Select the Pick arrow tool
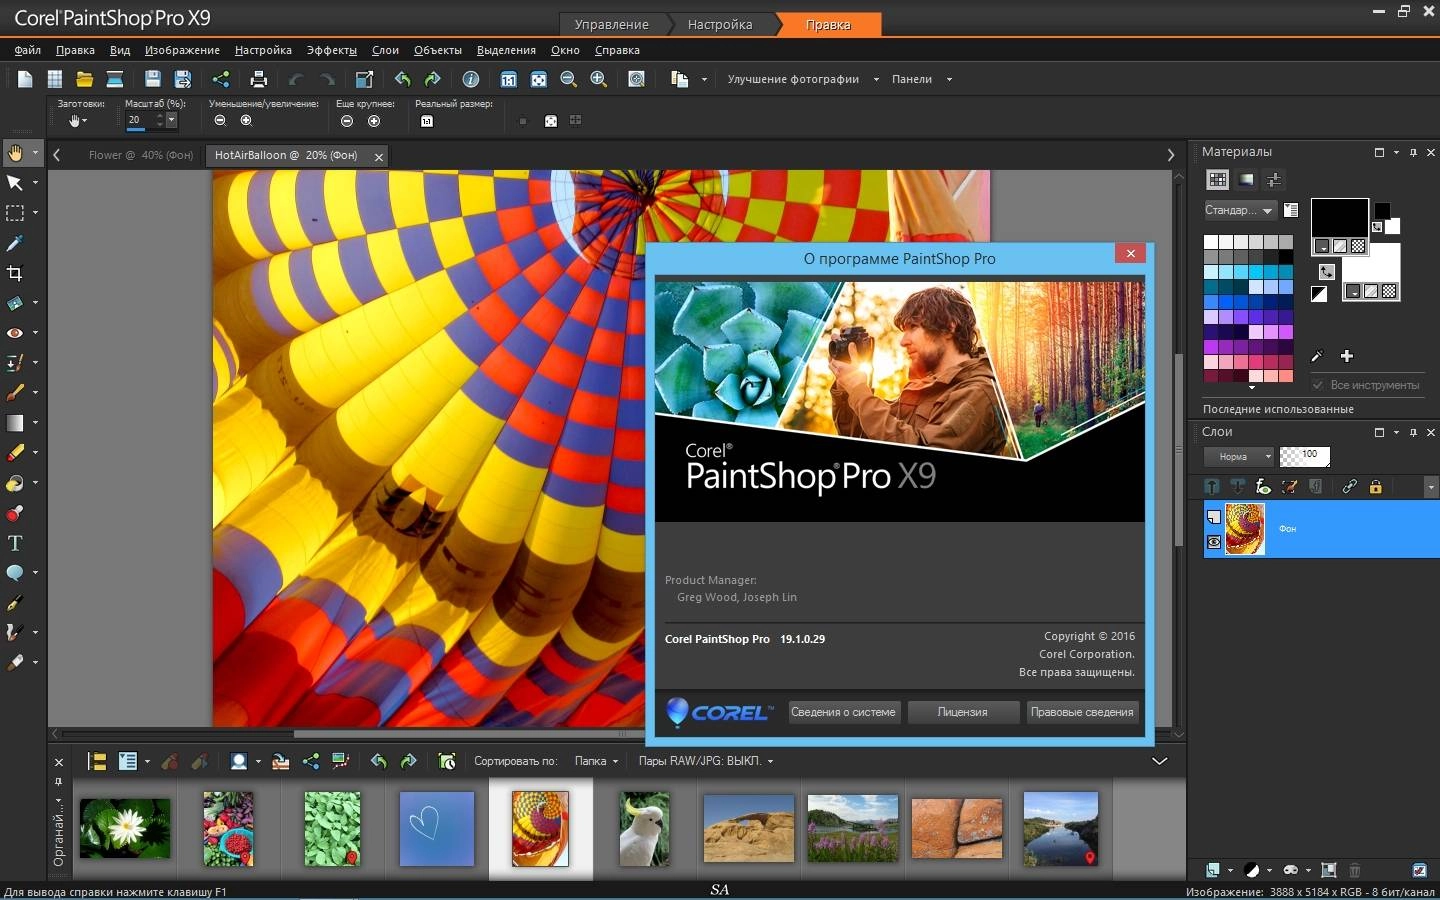Screen dimensions: 1440x900 (15, 183)
